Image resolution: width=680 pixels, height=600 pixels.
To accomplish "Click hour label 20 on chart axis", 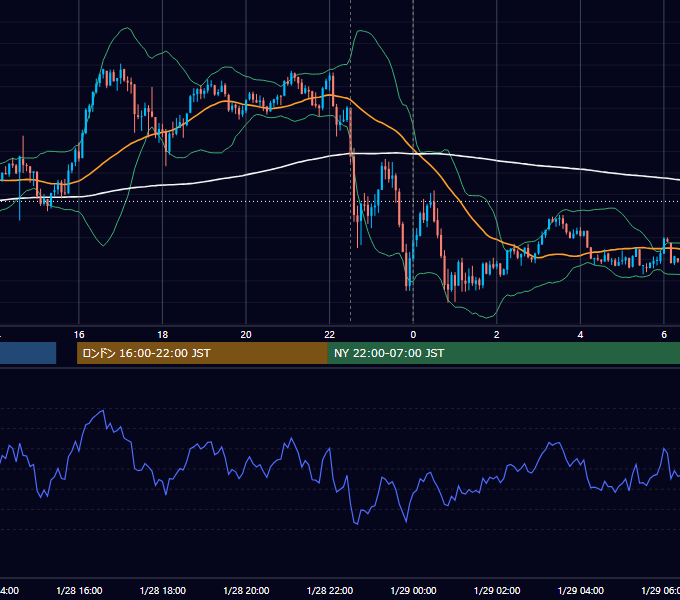I will pyautogui.click(x=246, y=334).
